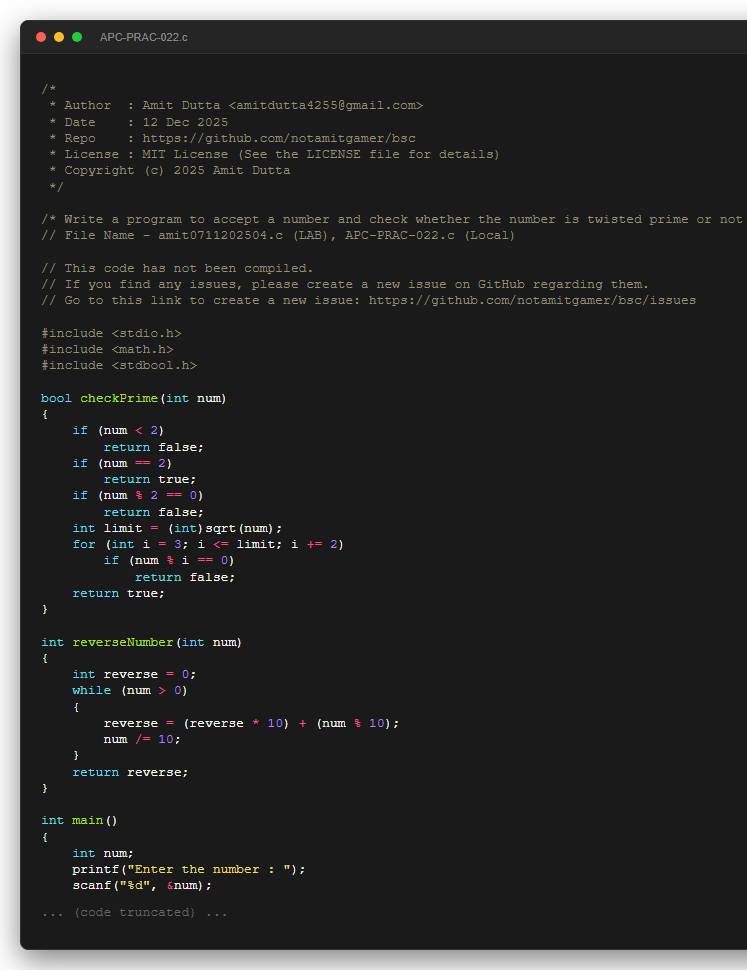747x970 pixels.
Task: Click the Copyright (c) 2025 Amit Dutta line
Action: (x=169, y=170)
